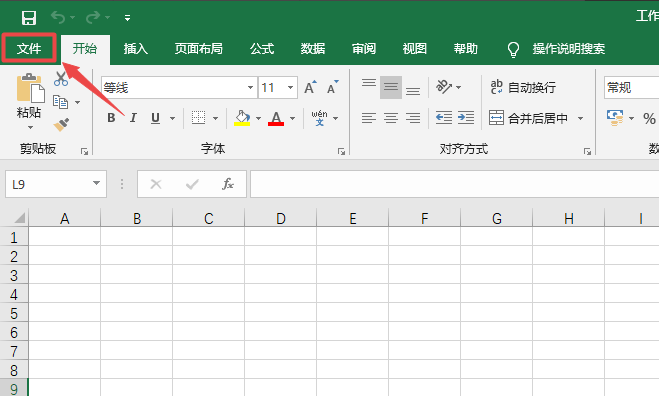Image resolution: width=659 pixels, height=396 pixels.
Task: Save the workbook with the floppy disk icon
Action: 29,18
